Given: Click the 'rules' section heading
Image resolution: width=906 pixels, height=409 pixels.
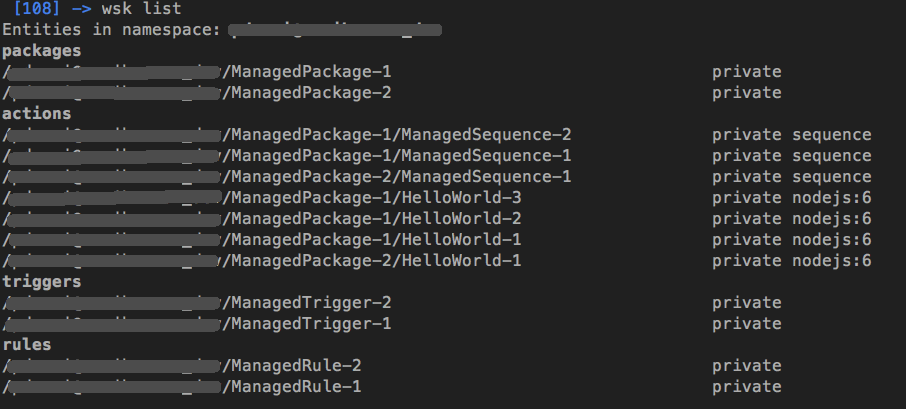Looking at the screenshot, I should 27,345.
